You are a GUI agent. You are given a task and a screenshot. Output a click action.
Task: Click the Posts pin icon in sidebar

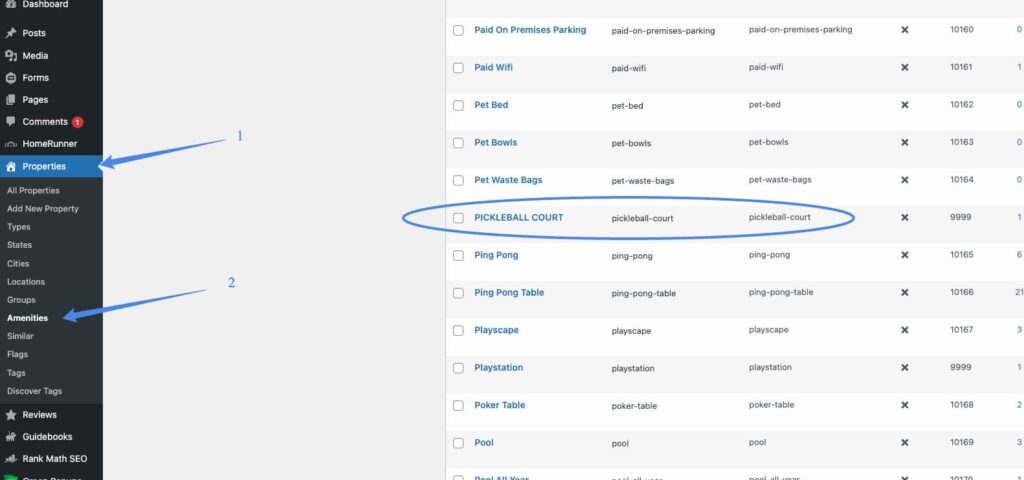pyautogui.click(x=11, y=33)
